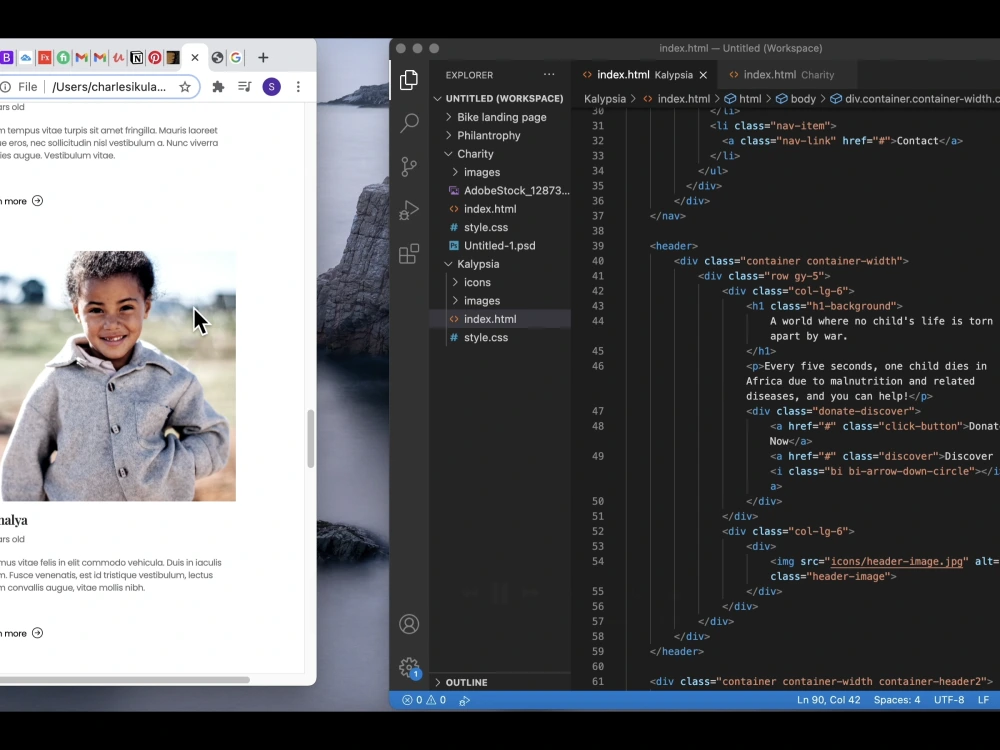Click the index.html breadcrumb above the editor
The height and width of the screenshot is (750, 1000).
(683, 99)
